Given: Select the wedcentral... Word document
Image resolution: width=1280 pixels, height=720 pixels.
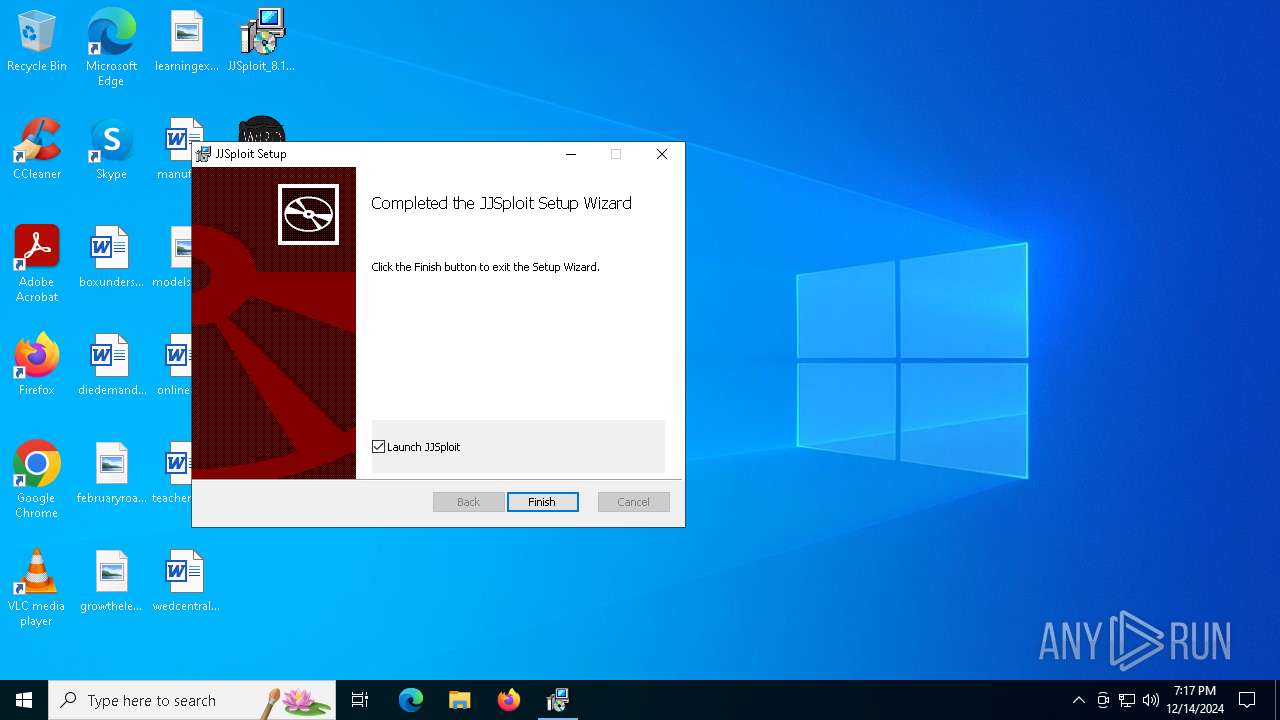Looking at the screenshot, I should pyautogui.click(x=186, y=582).
